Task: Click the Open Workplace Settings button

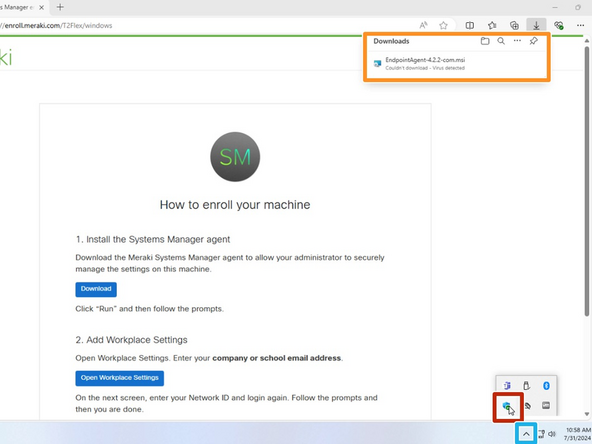Action: click(119, 378)
